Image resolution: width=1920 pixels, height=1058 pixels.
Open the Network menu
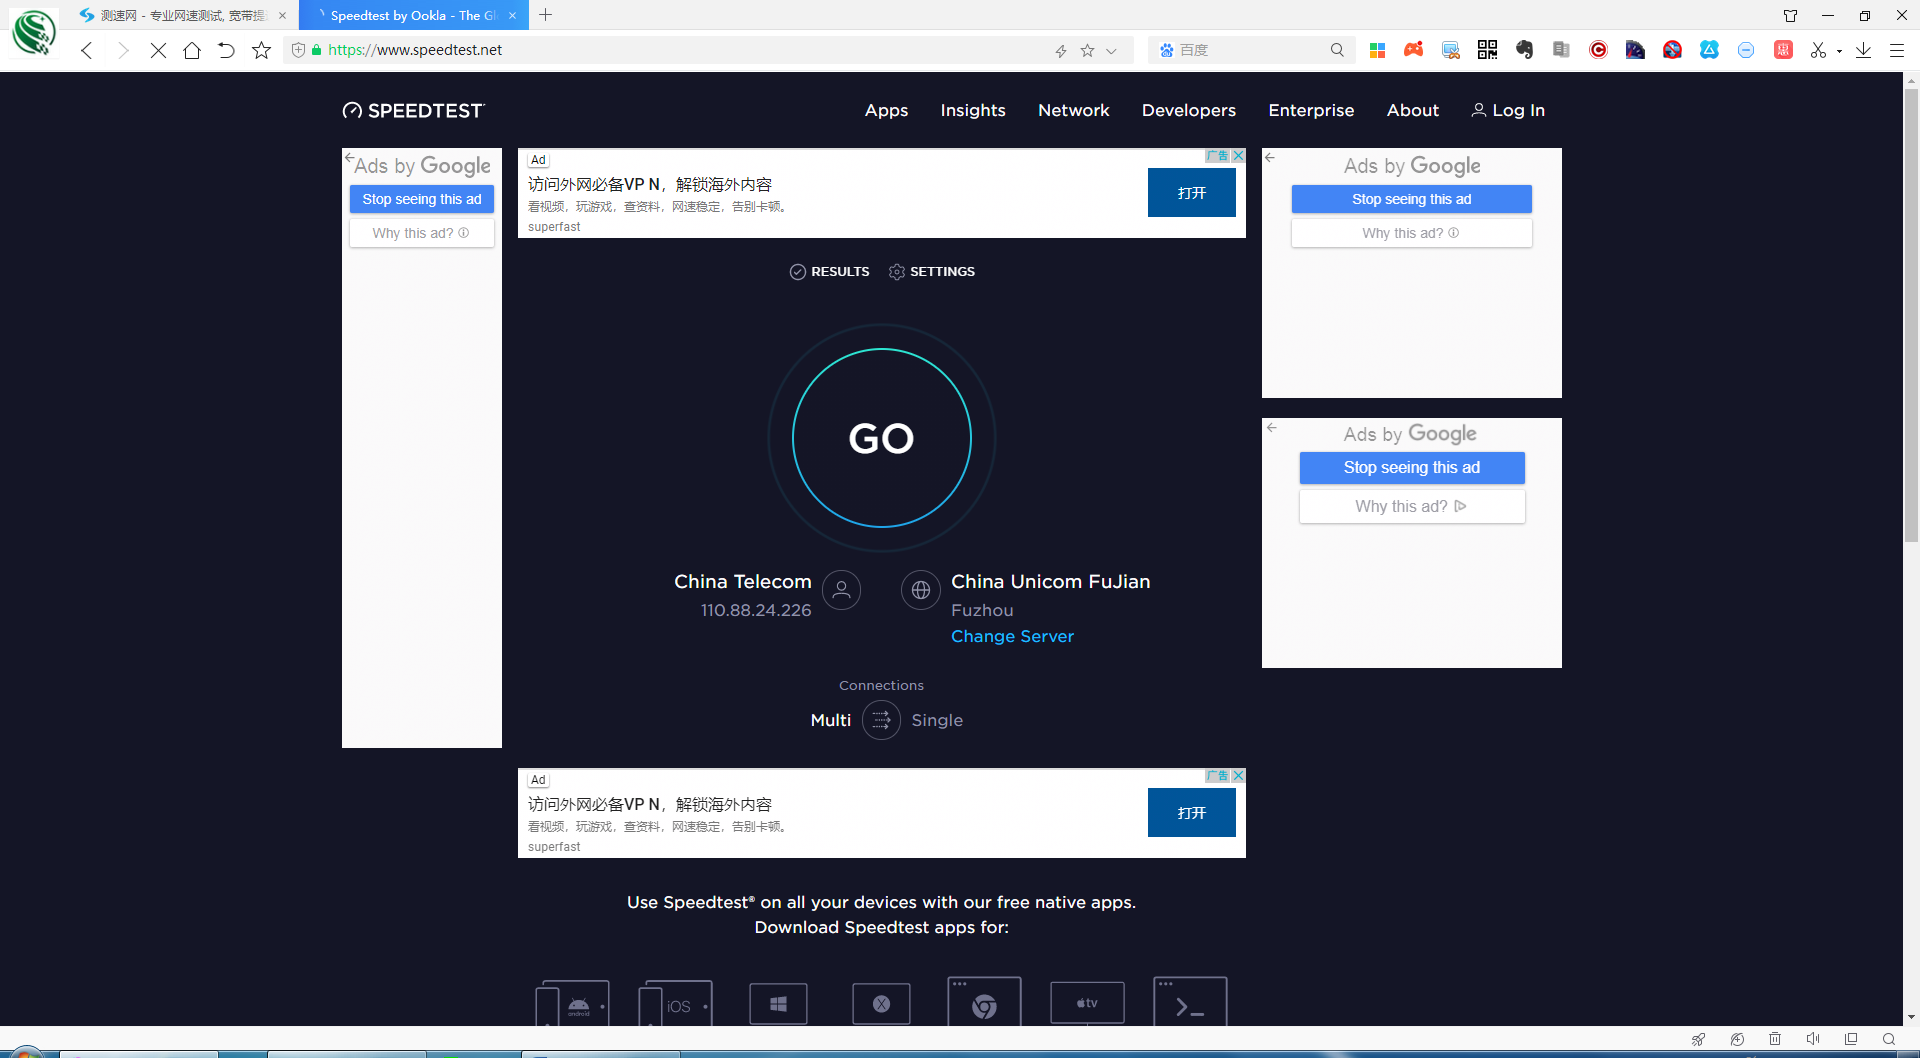click(1073, 110)
